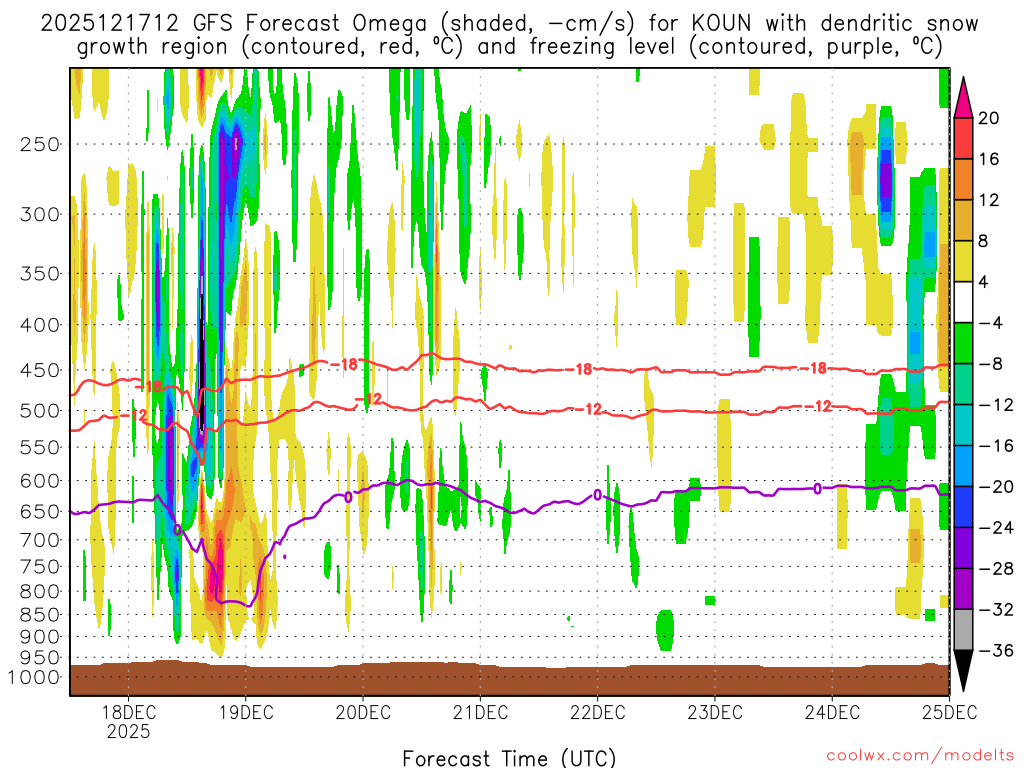1024x768 pixels.
Task: Click the 23DEC time axis label
Action: click(714, 712)
